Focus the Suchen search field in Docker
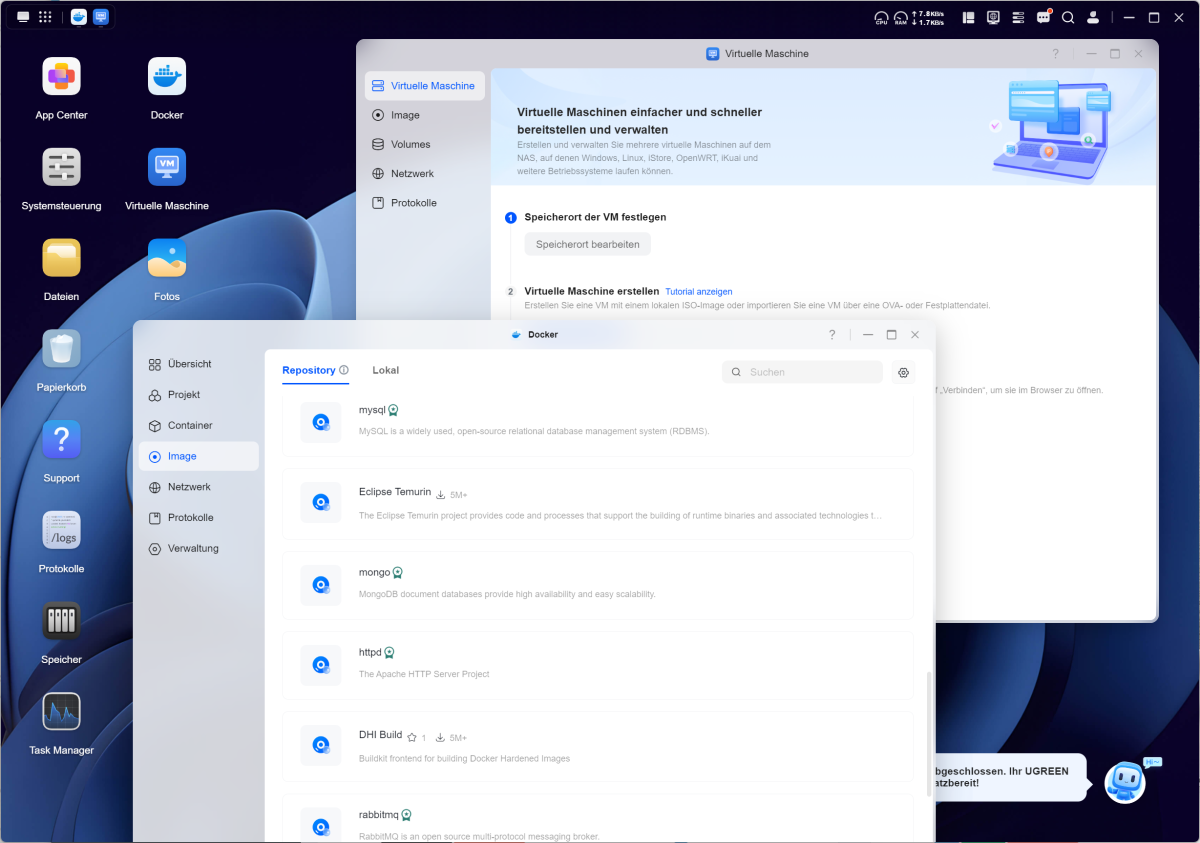1200x843 pixels. [802, 372]
